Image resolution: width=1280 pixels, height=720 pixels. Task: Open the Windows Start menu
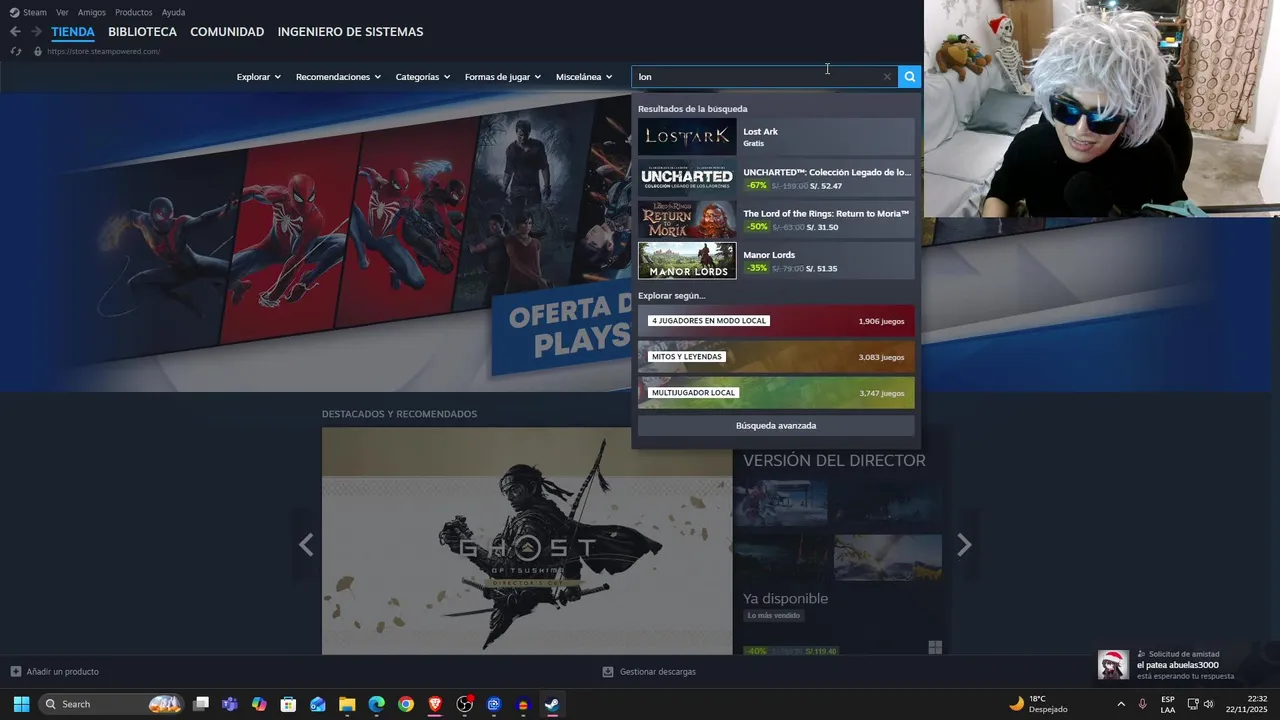21,704
